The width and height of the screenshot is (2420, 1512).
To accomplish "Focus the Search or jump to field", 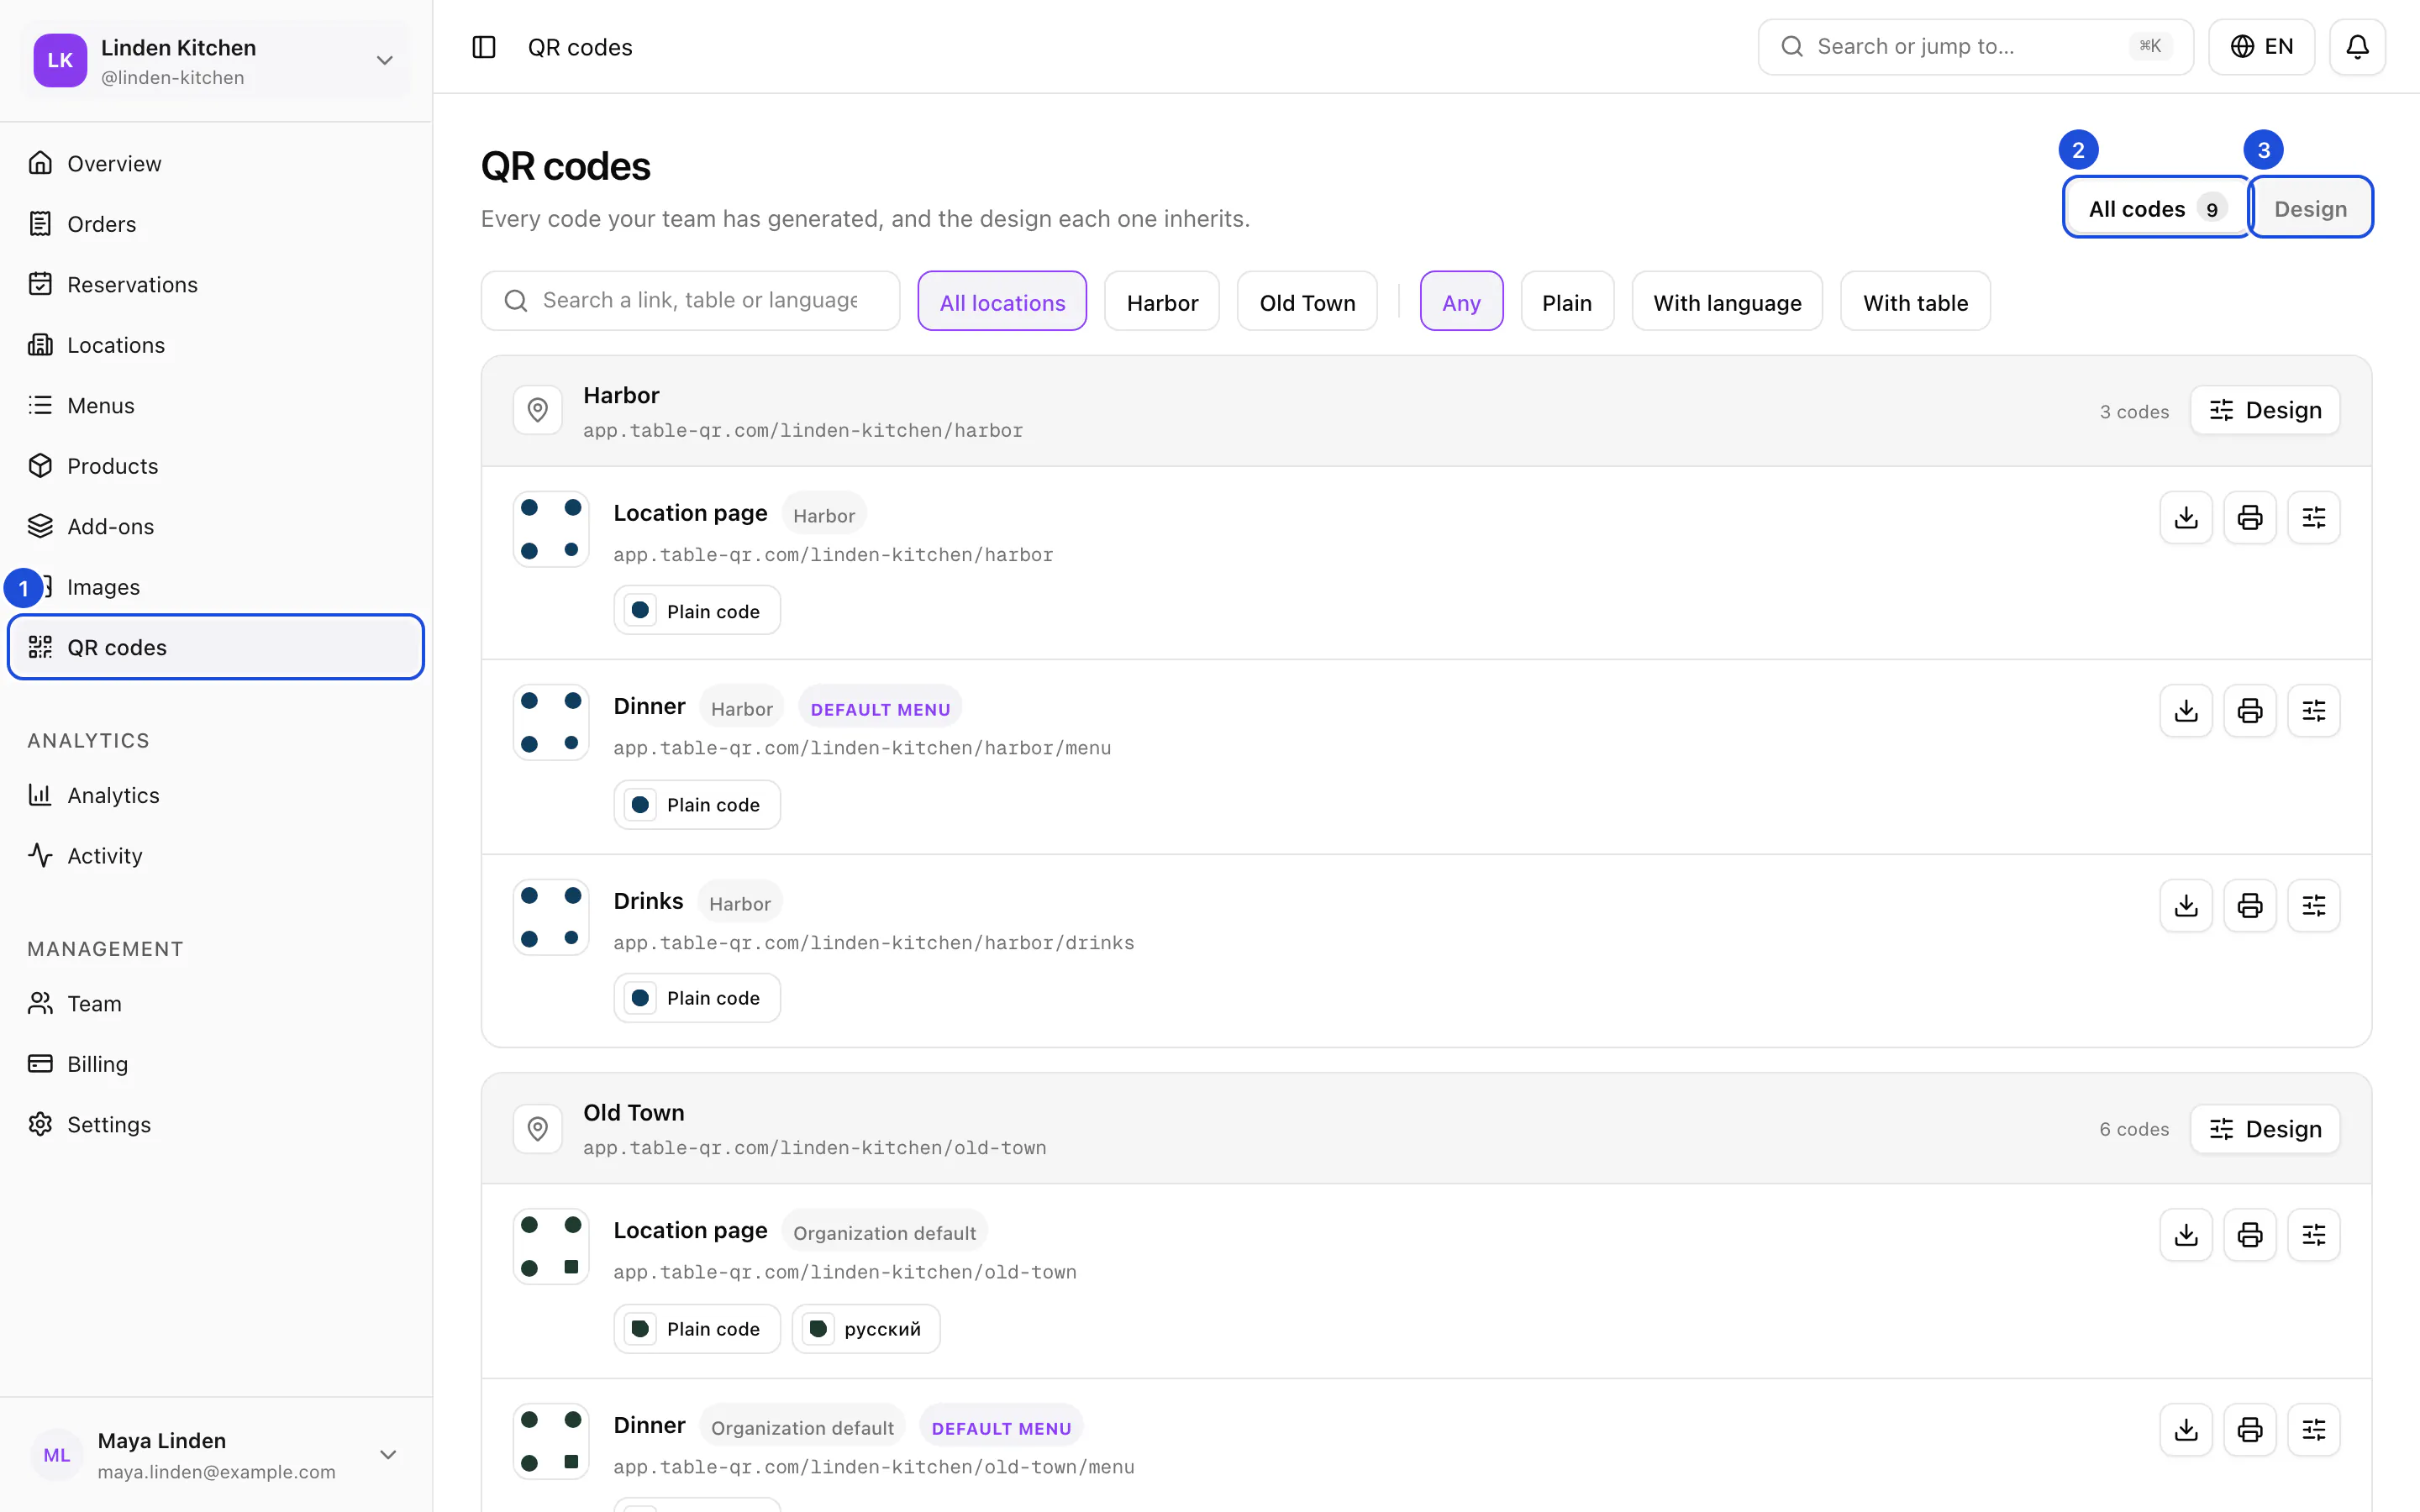I will pyautogui.click(x=1975, y=47).
